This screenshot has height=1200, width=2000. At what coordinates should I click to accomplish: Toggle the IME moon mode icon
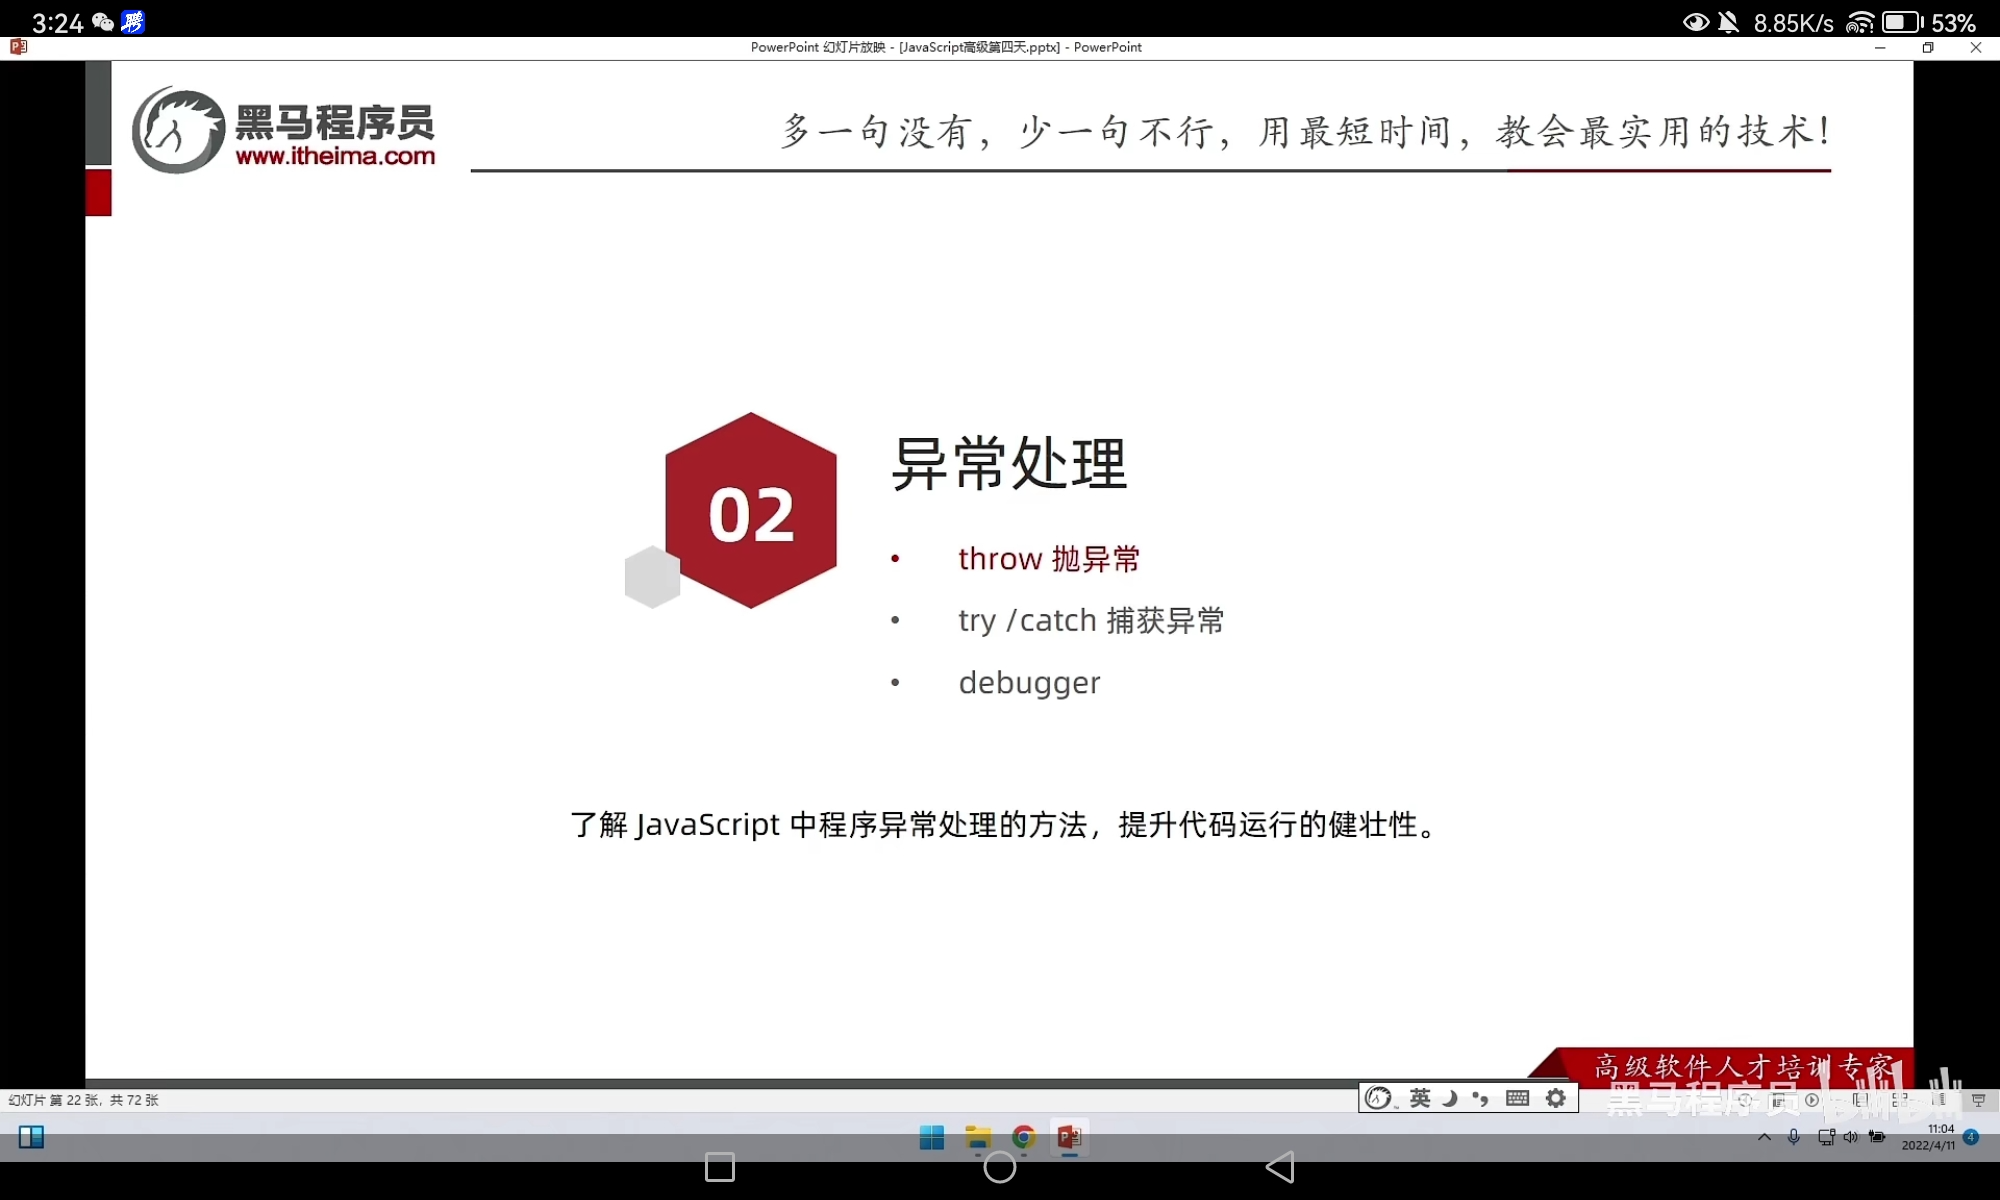click(1450, 1098)
